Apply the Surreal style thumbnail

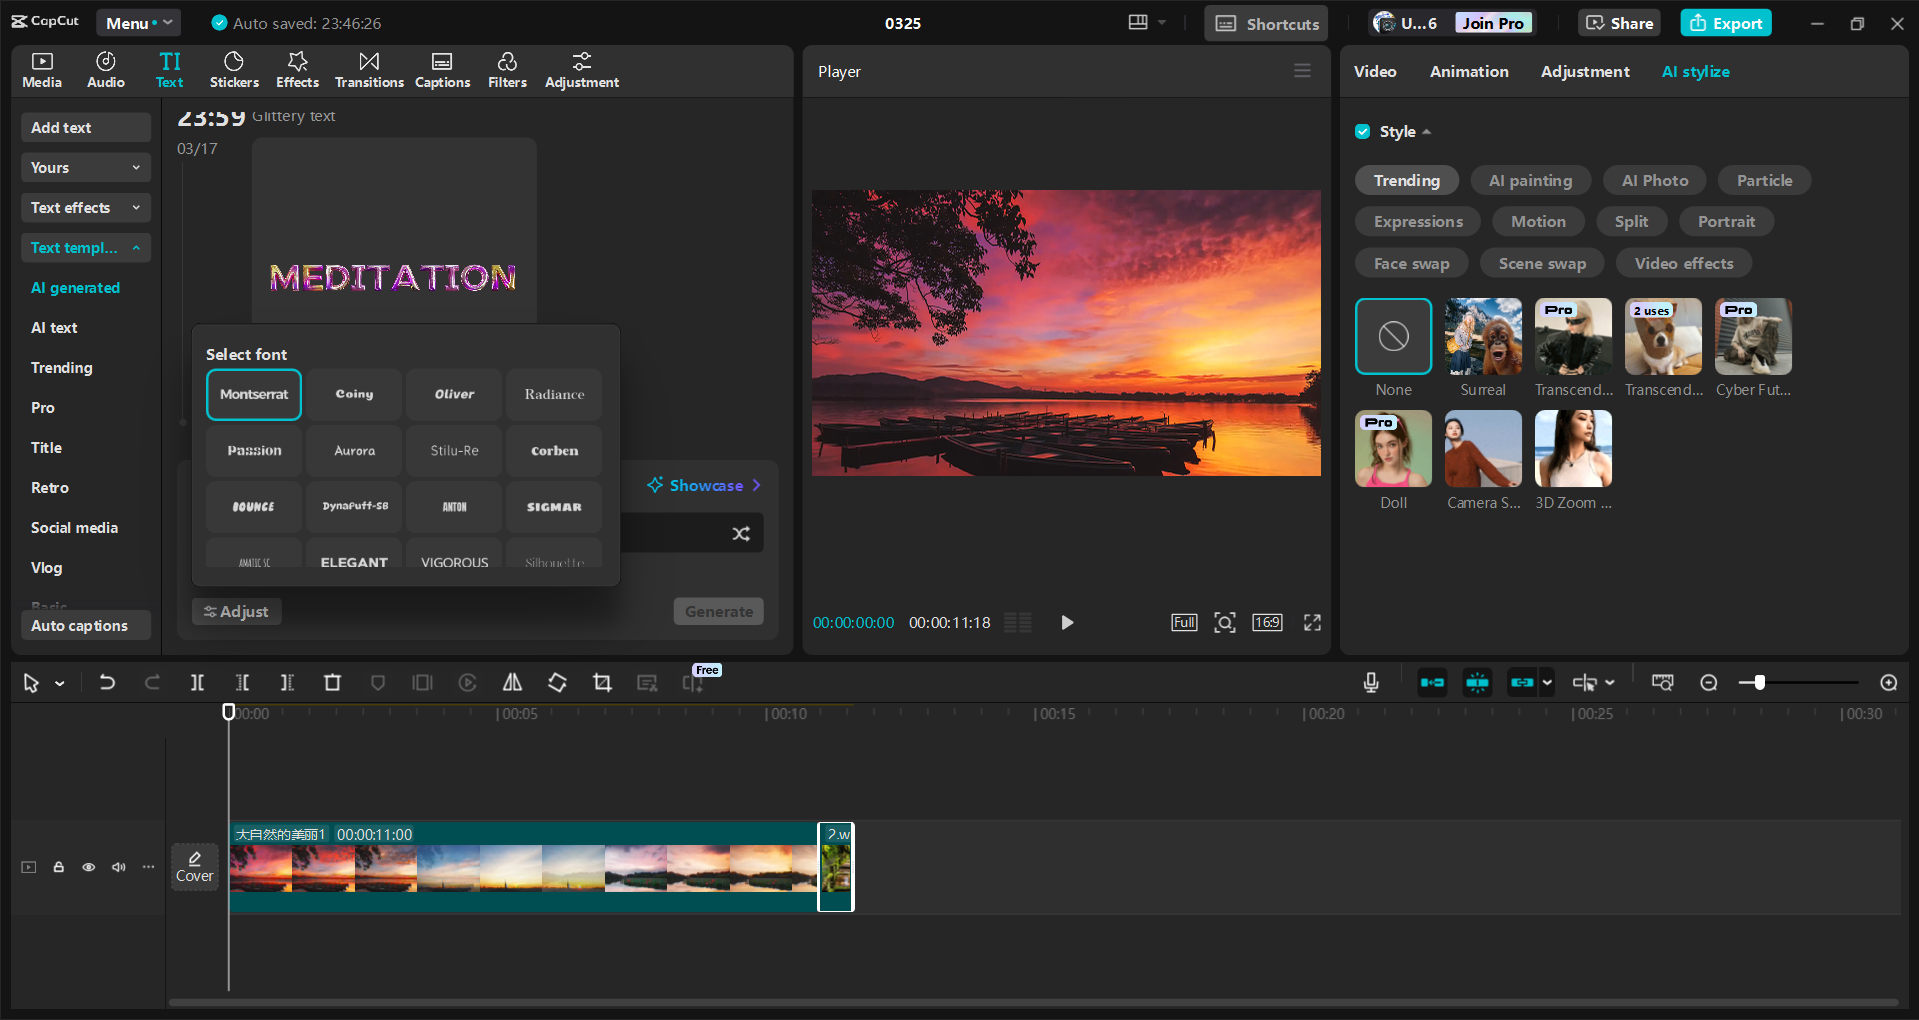(1482, 337)
